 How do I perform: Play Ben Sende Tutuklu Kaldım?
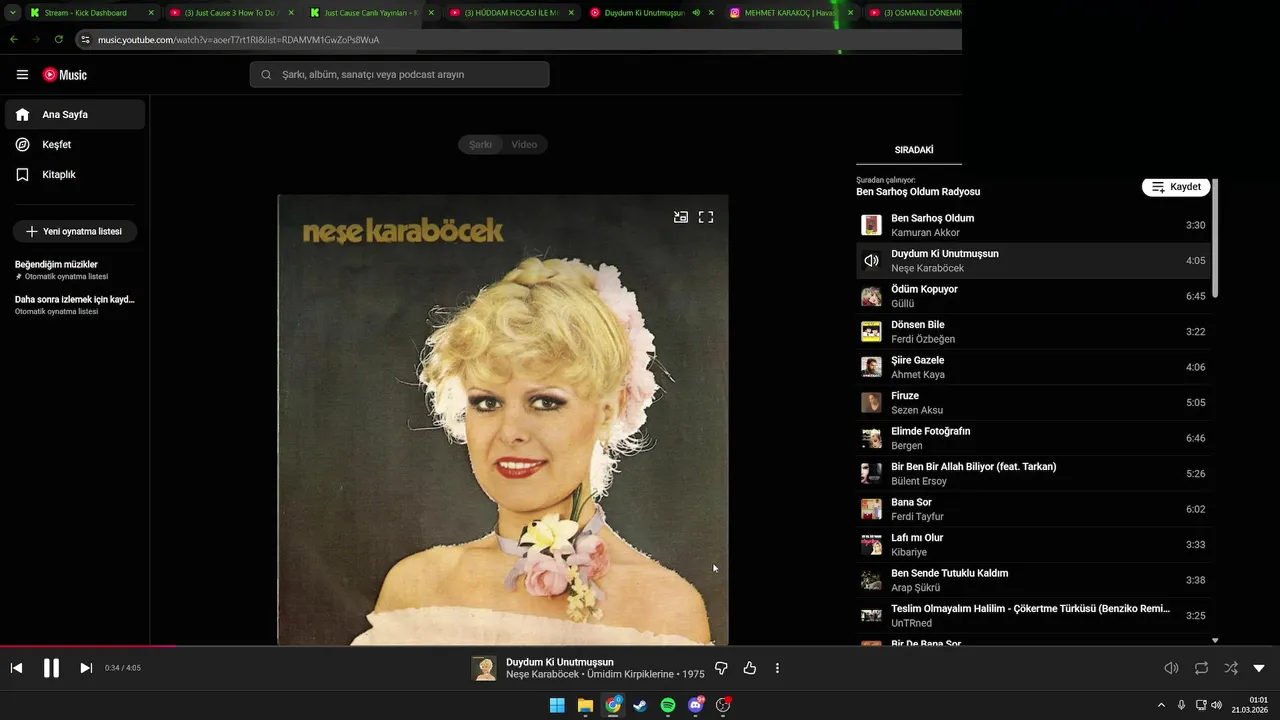tap(1034, 580)
